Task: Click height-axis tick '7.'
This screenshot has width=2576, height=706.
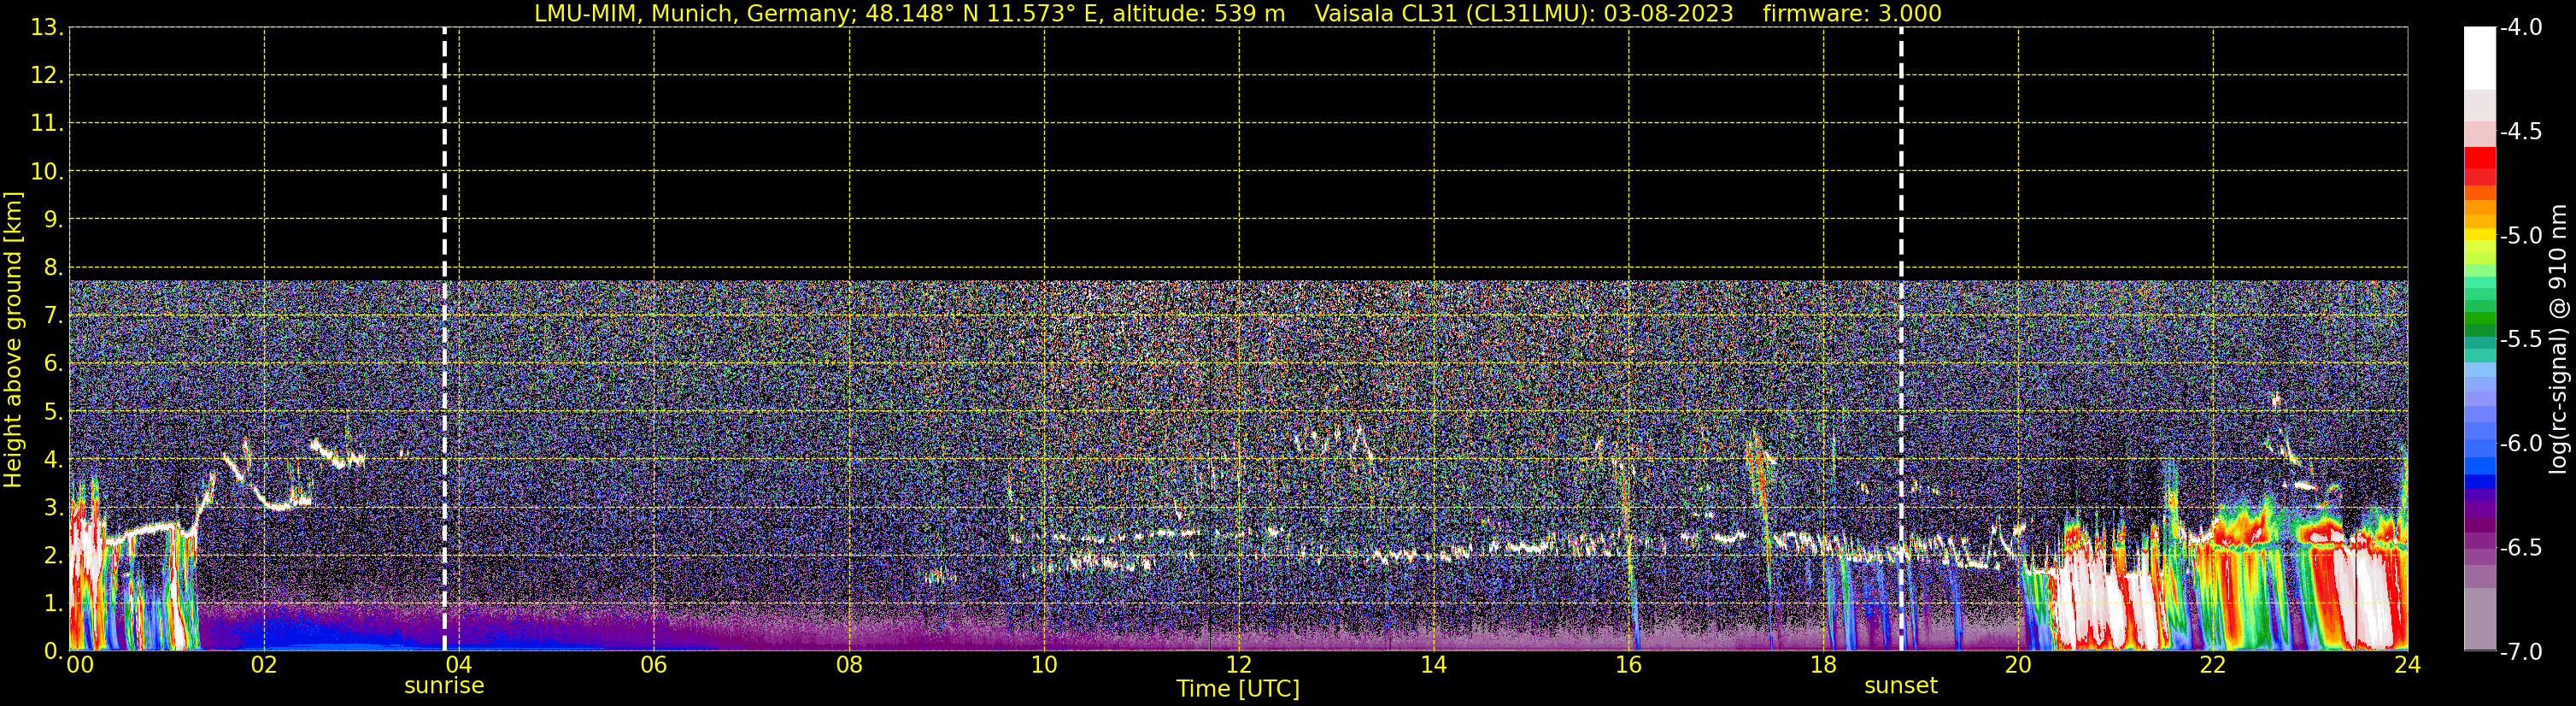Action: pos(54,315)
